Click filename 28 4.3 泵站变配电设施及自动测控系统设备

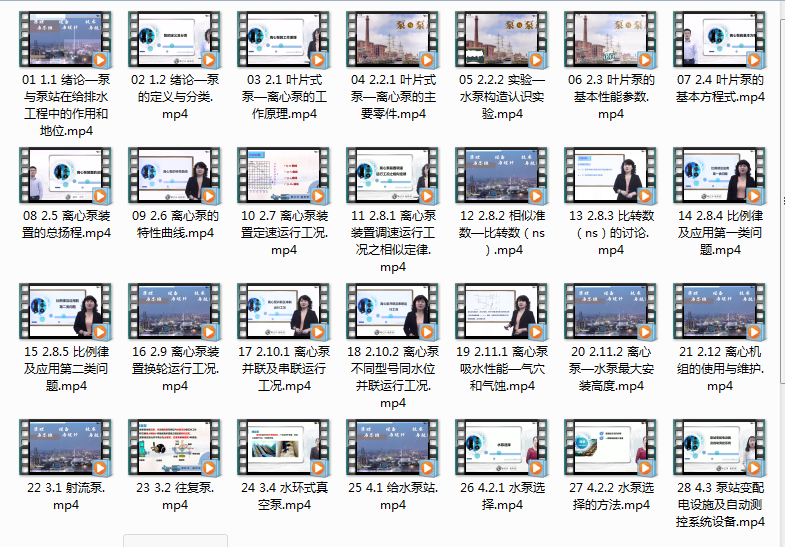720,505
